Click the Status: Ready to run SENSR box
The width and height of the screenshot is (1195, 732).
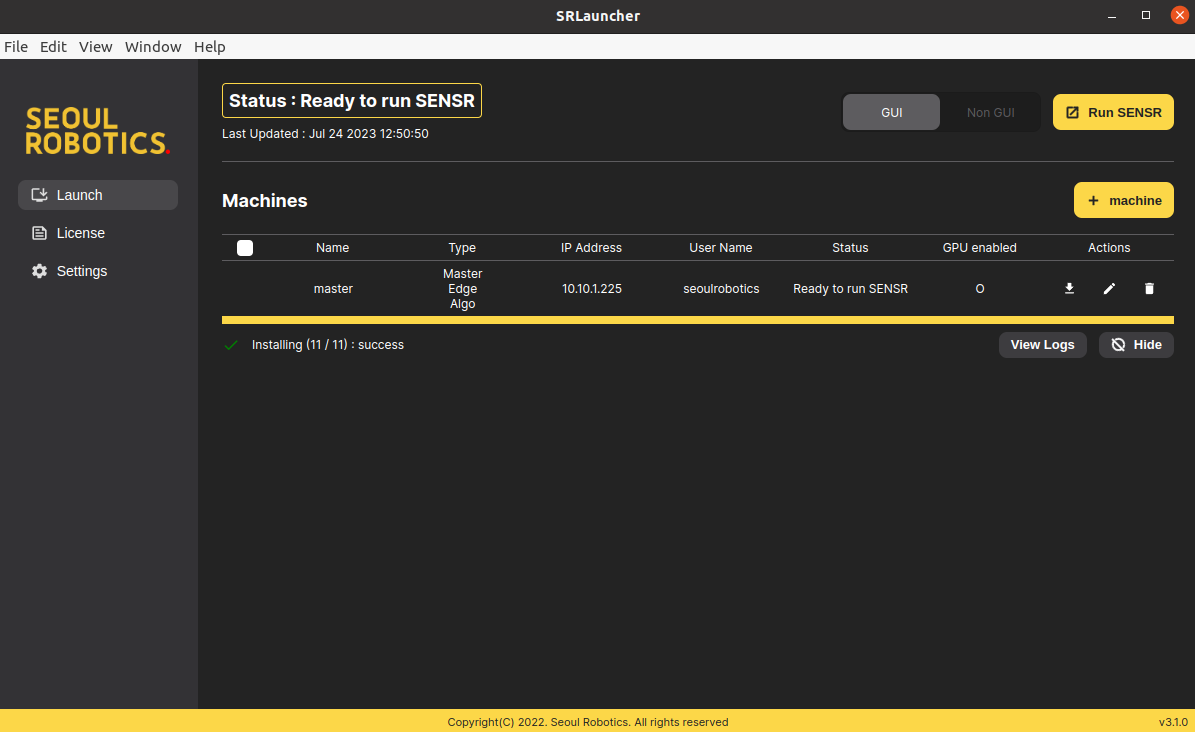(x=351, y=101)
